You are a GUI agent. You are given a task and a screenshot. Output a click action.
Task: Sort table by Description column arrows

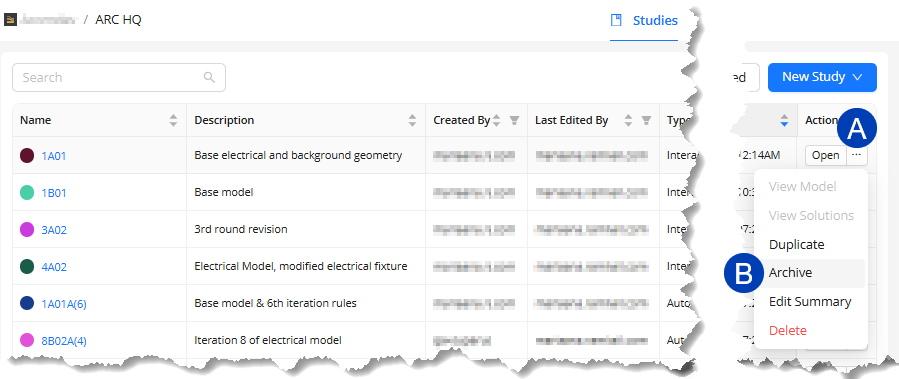tap(412, 120)
